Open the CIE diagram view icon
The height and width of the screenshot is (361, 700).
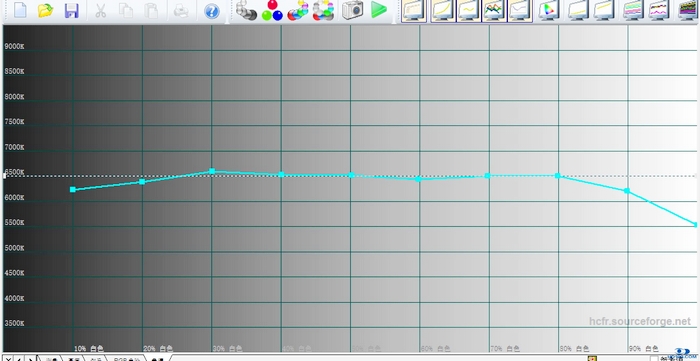click(549, 10)
